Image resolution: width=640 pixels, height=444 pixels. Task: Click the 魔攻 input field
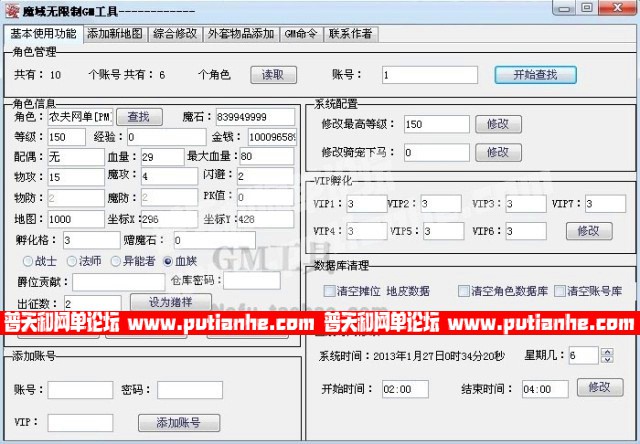(169, 176)
